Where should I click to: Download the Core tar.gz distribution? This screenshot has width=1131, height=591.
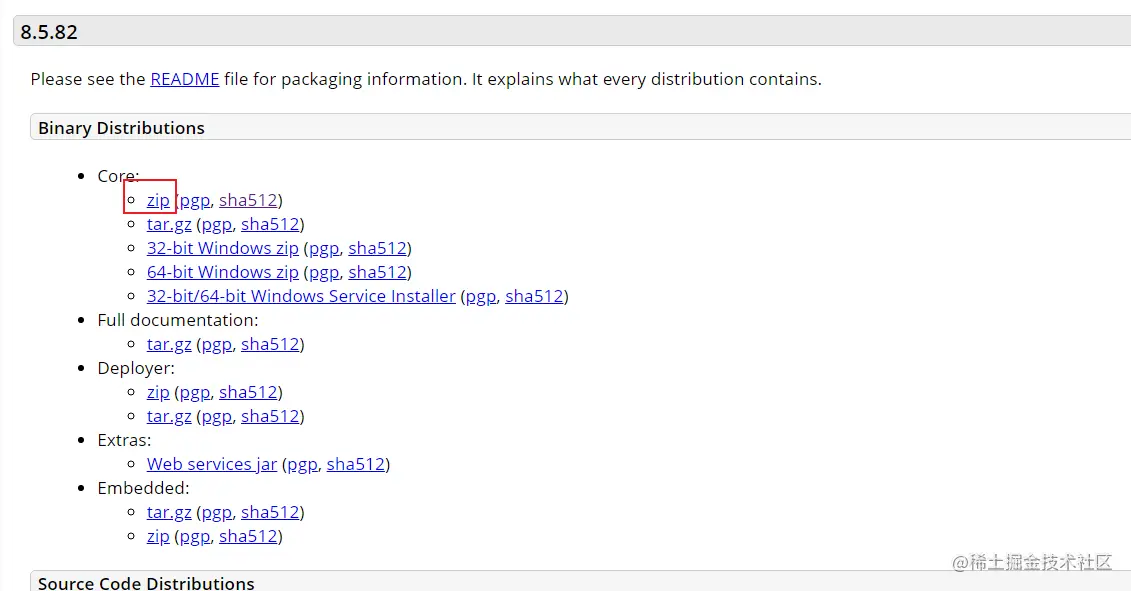pyautogui.click(x=169, y=224)
